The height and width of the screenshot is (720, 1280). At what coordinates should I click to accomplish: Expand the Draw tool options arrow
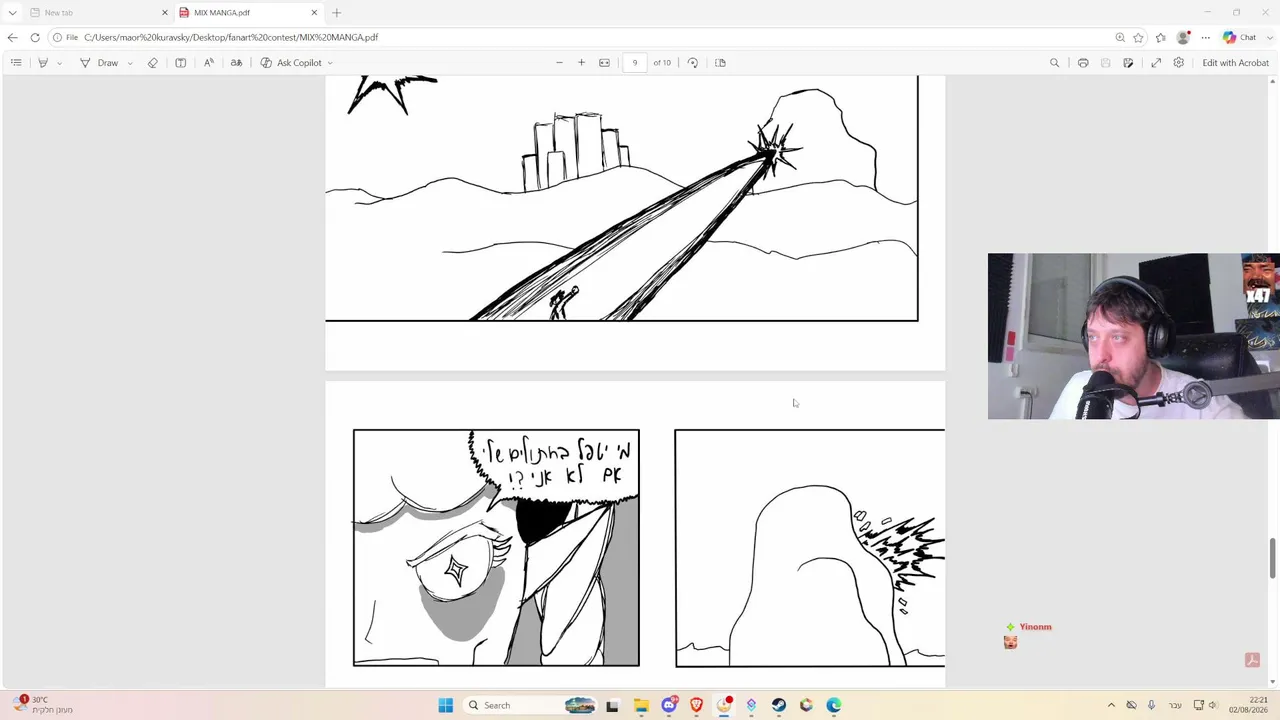(130, 63)
